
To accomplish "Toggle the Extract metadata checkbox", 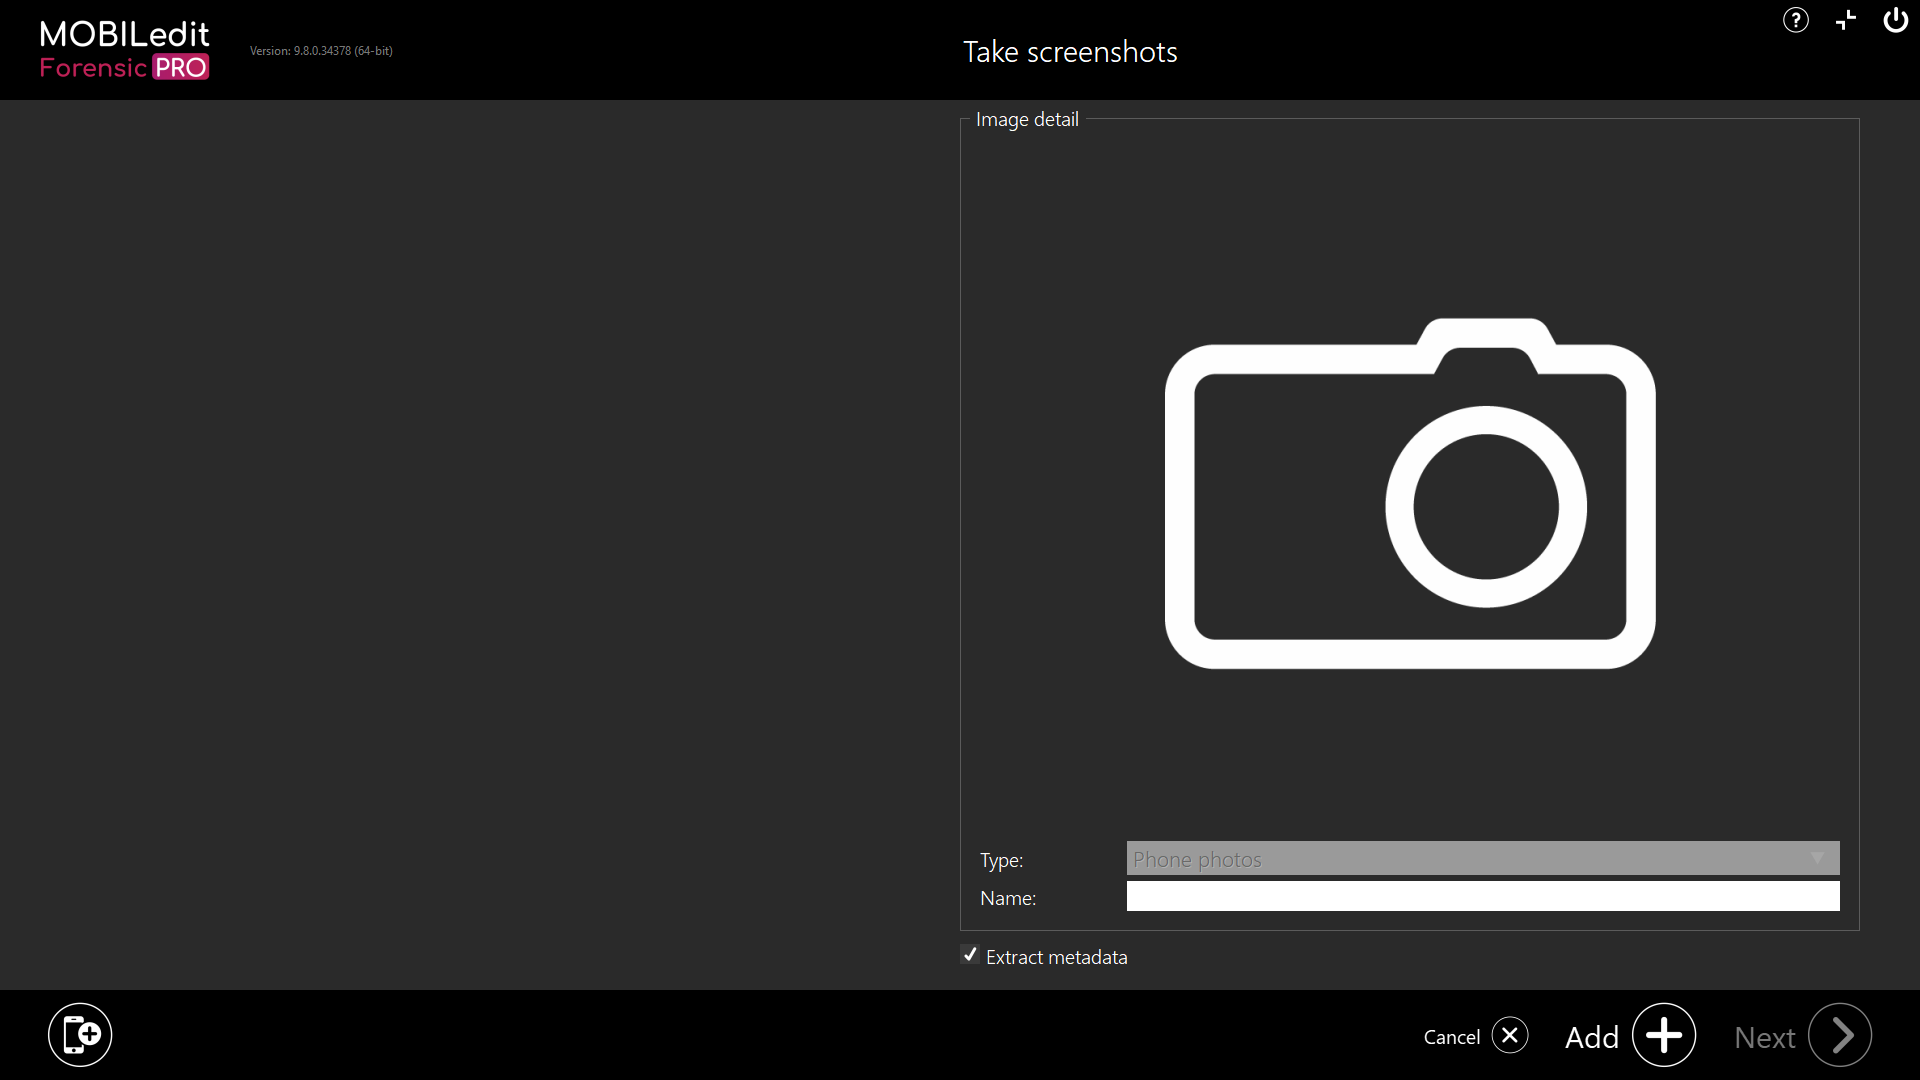I will pyautogui.click(x=969, y=955).
